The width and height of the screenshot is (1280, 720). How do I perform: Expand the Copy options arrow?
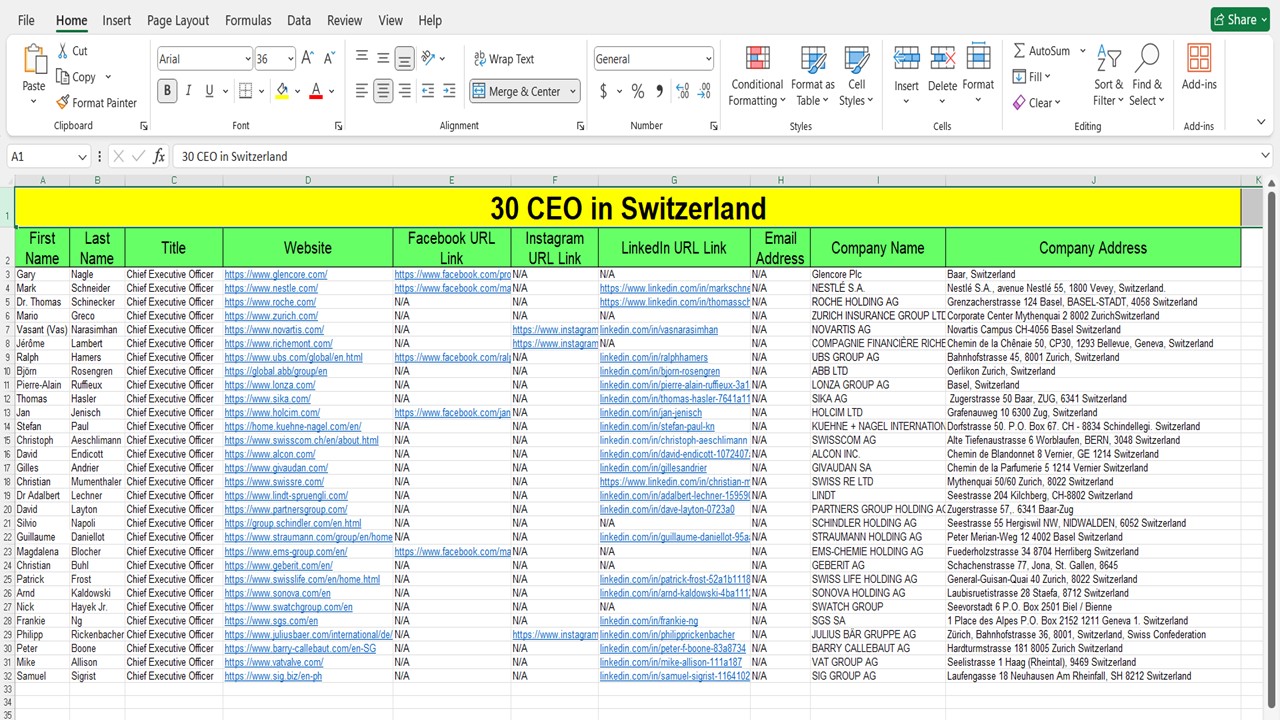pyautogui.click(x=108, y=77)
